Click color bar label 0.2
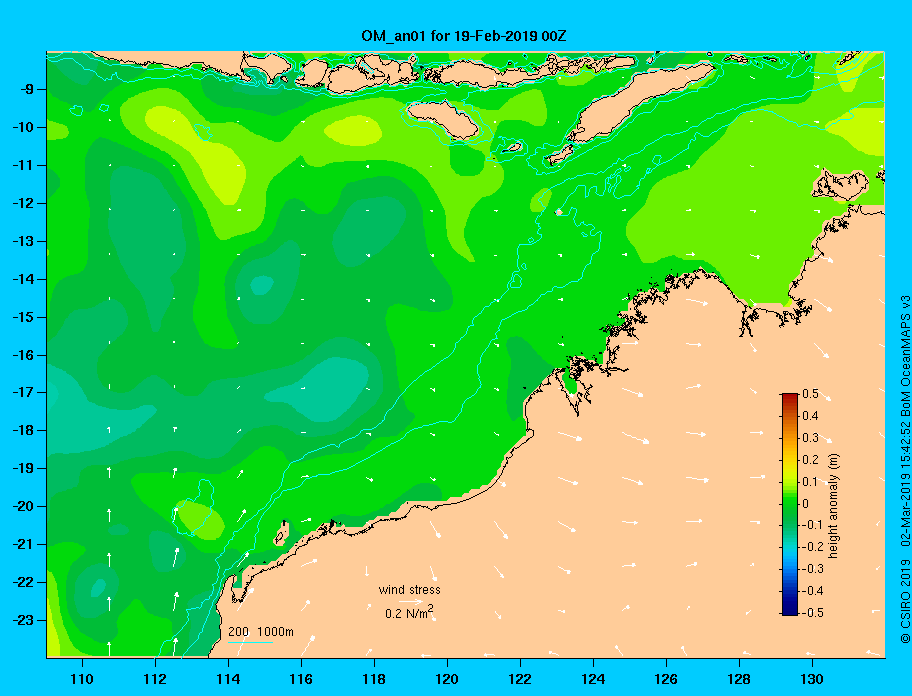This screenshot has height=696, width=912. 810,460
